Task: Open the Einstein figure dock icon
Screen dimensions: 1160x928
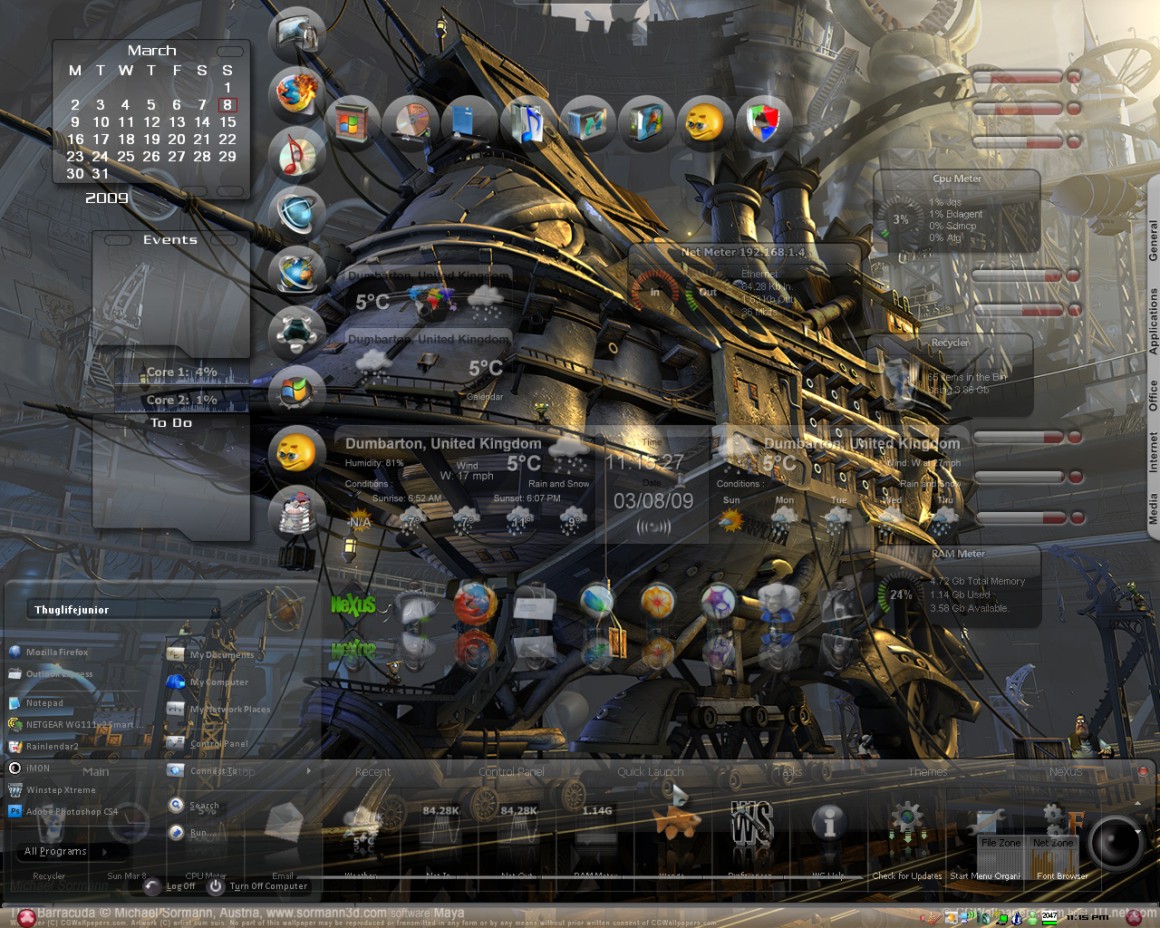Action: [x=778, y=603]
